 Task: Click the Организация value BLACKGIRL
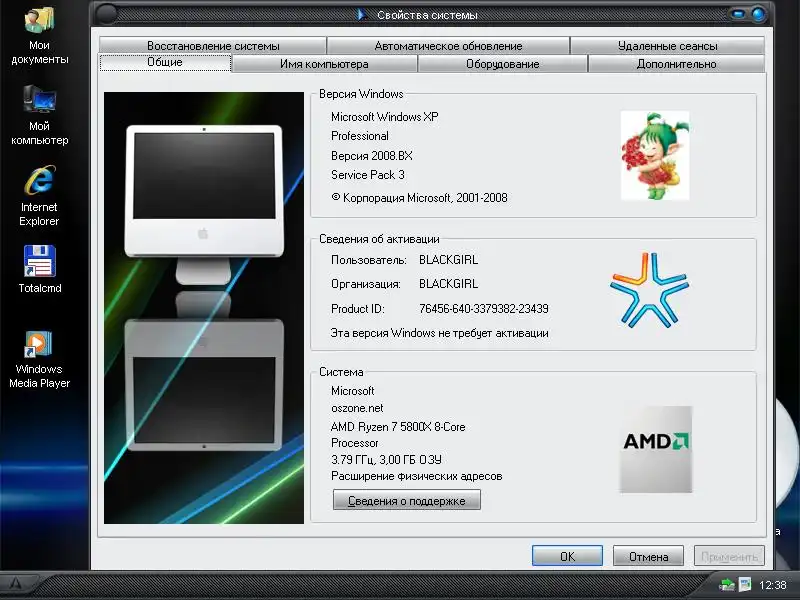(x=448, y=284)
